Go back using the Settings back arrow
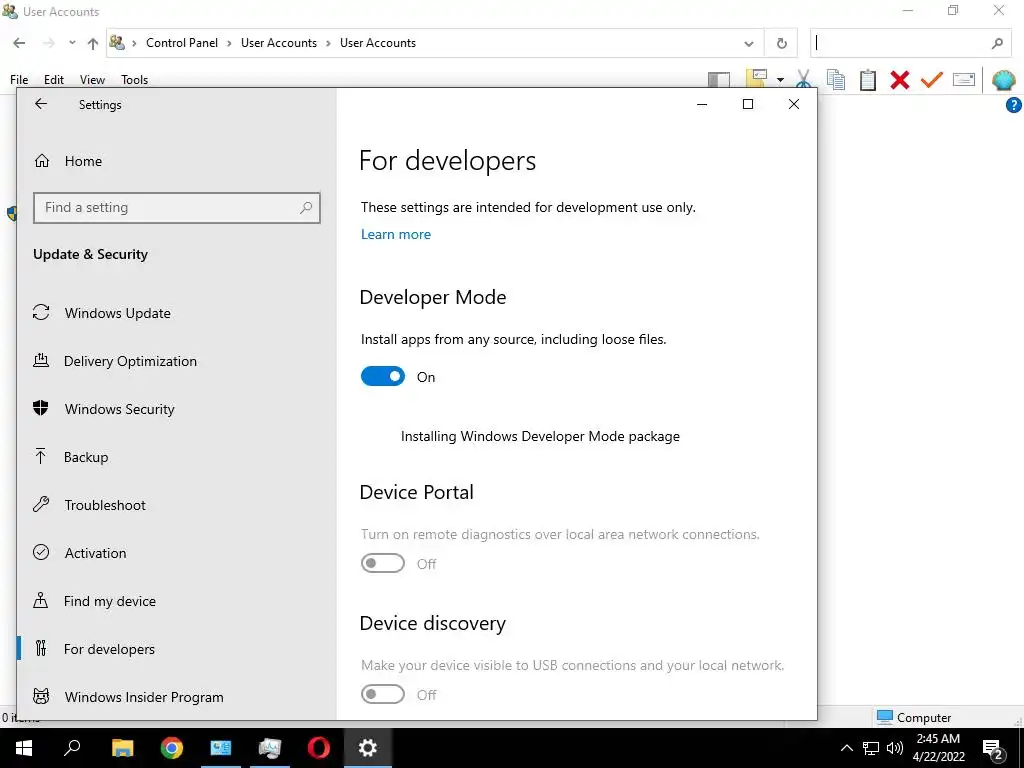Screen dimensions: 1024x768 41,104
